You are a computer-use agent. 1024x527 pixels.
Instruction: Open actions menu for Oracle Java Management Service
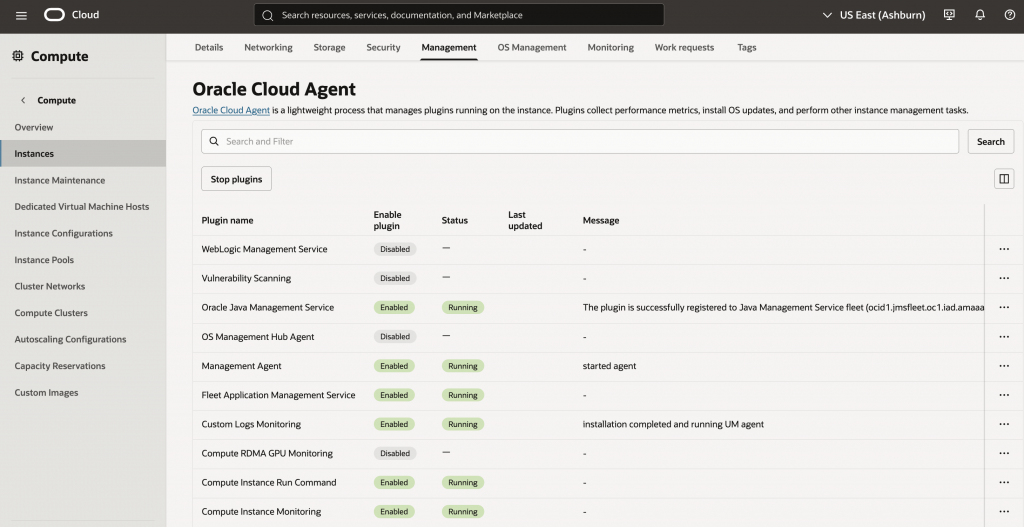point(1004,307)
